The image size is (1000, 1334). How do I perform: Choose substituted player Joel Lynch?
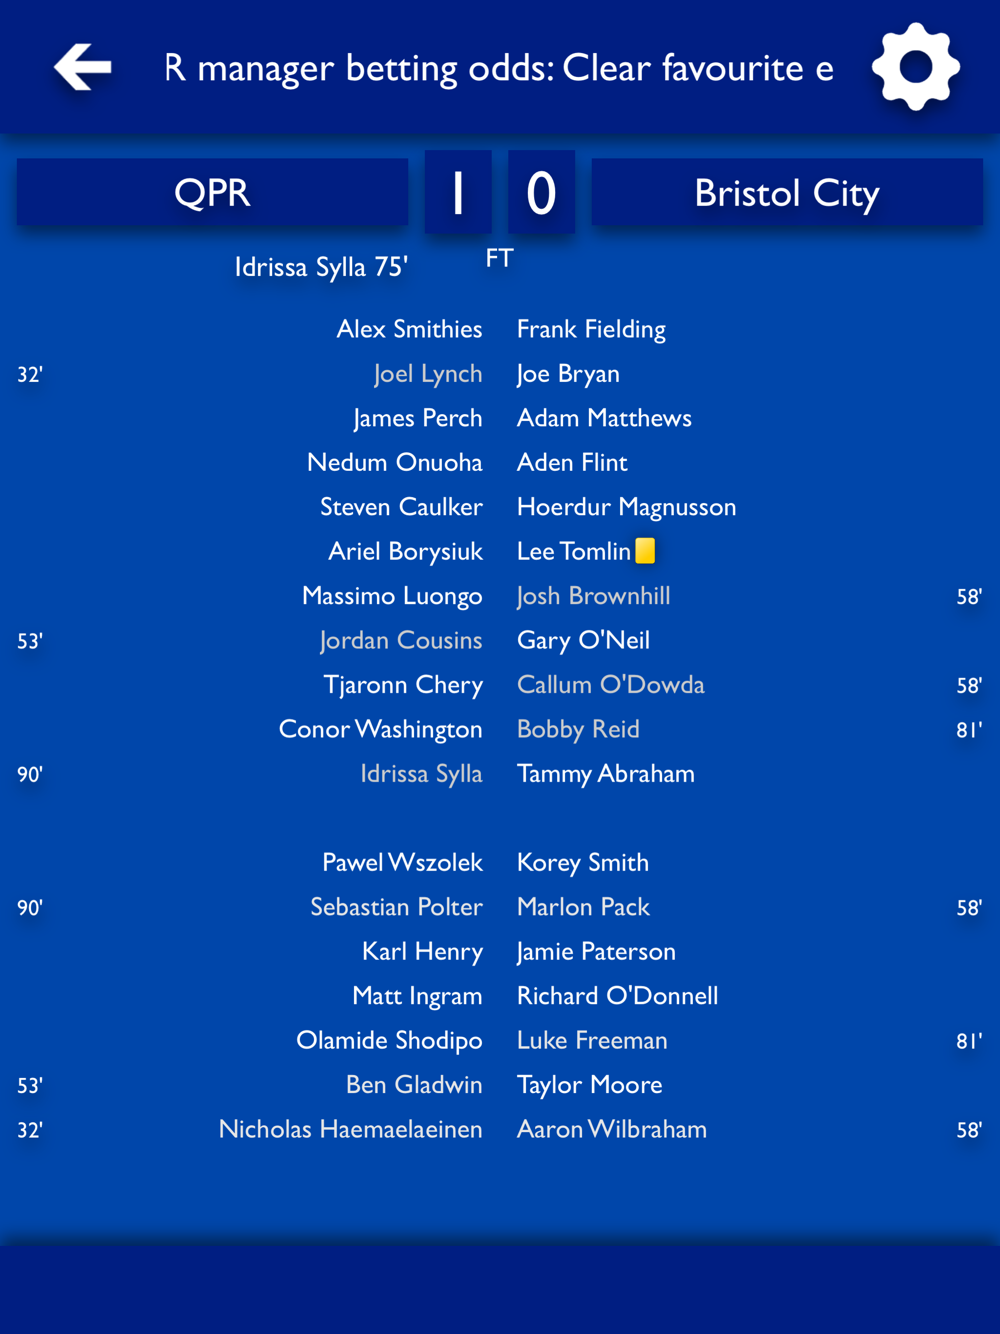pyautogui.click(x=428, y=374)
